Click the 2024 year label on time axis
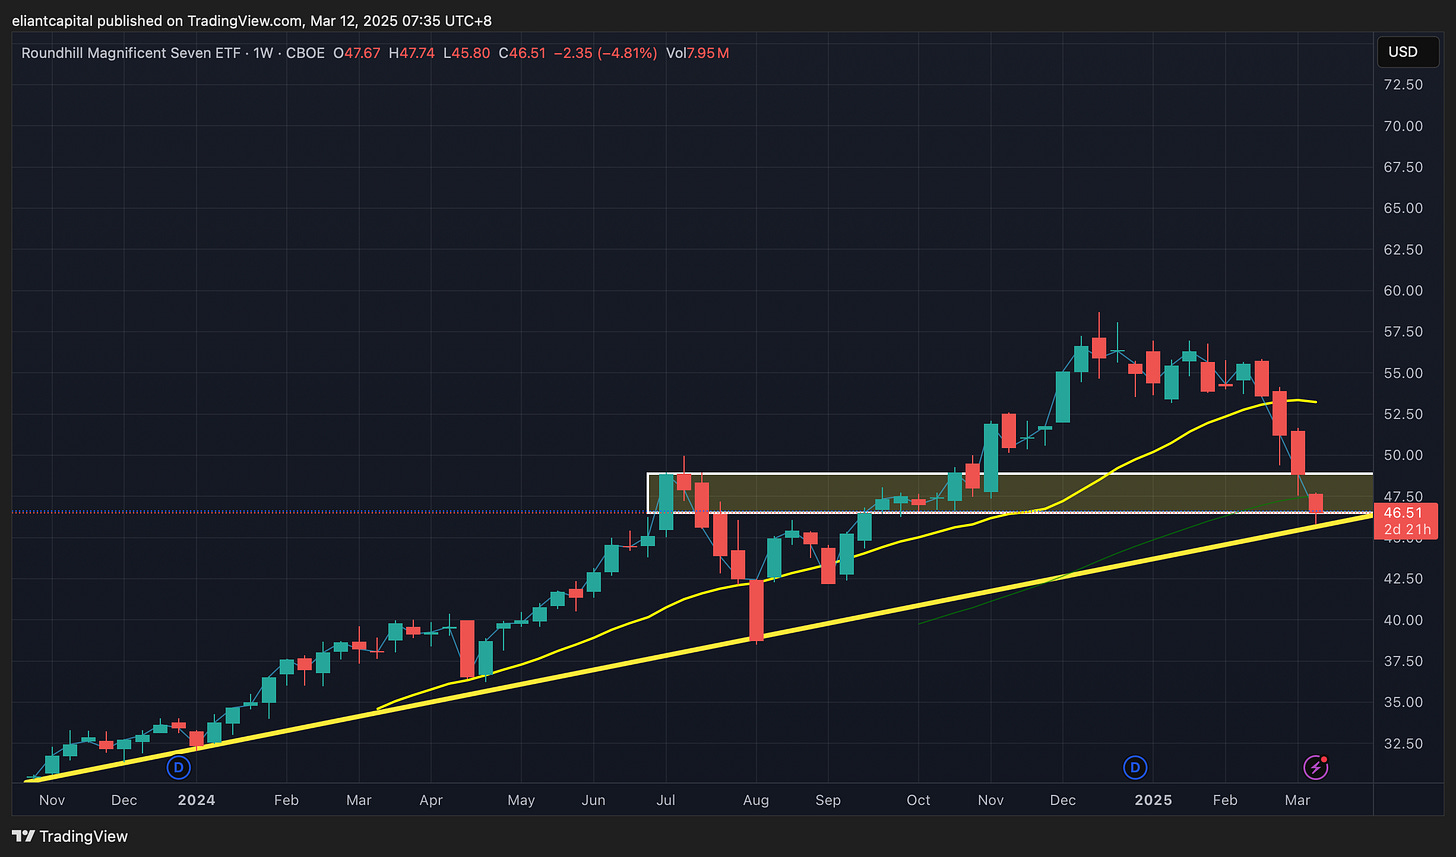Image resolution: width=1456 pixels, height=857 pixels. (197, 800)
